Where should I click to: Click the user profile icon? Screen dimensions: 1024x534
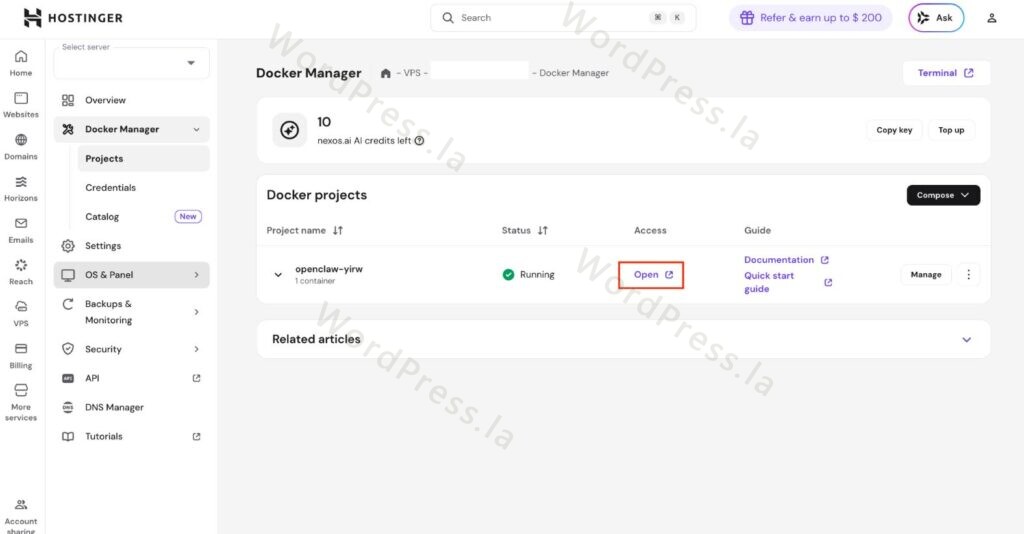coord(991,18)
